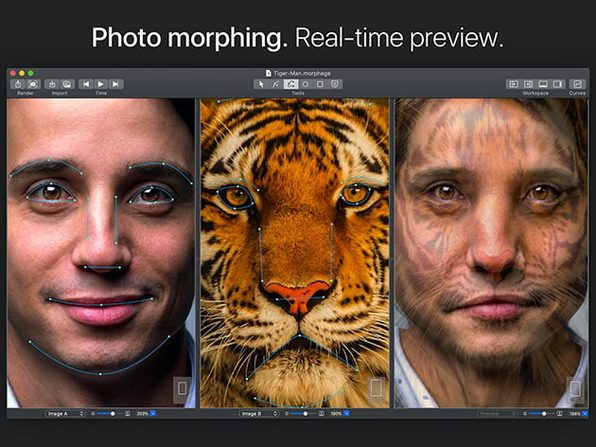Expand the zoom percentage menu under tiger image
Image resolution: width=596 pixels, height=447 pixels.
pyautogui.click(x=347, y=413)
